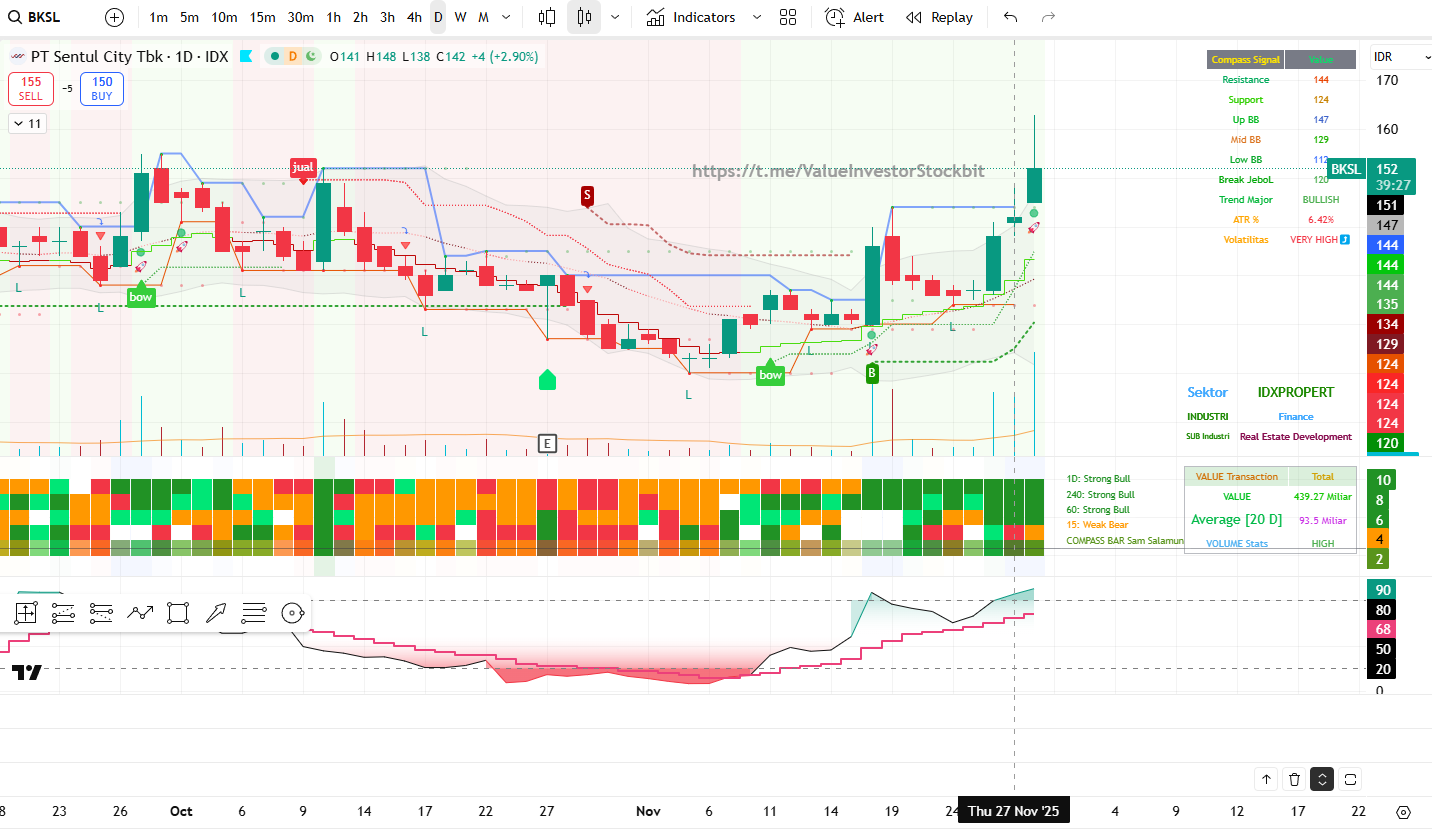
Task: Click the TradingView logo
Action: point(27,673)
